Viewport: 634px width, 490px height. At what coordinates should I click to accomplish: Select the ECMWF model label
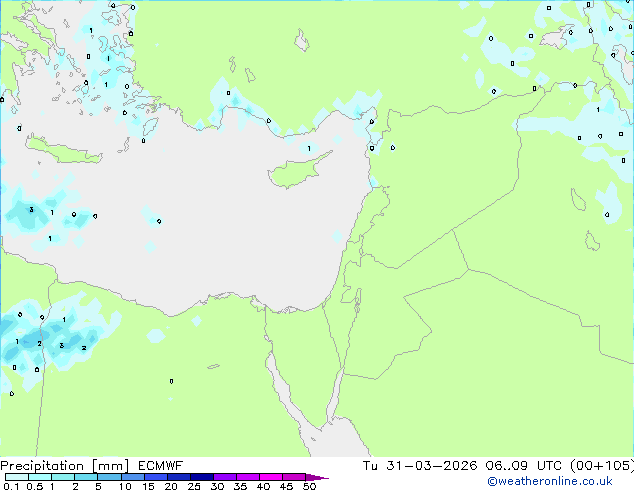(161, 466)
